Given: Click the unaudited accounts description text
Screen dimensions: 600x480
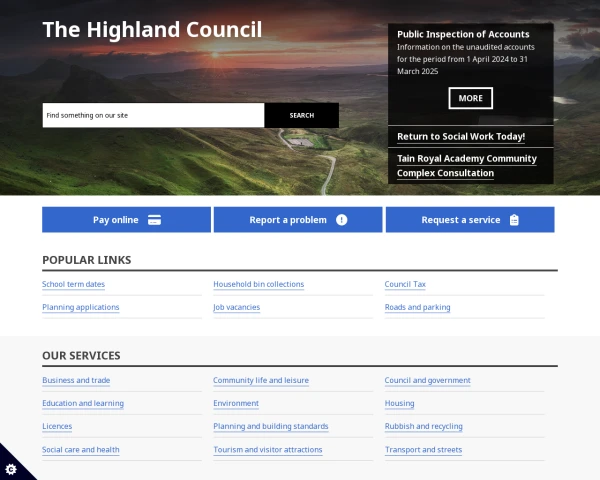Looking at the screenshot, I should pyautogui.click(x=466, y=59).
